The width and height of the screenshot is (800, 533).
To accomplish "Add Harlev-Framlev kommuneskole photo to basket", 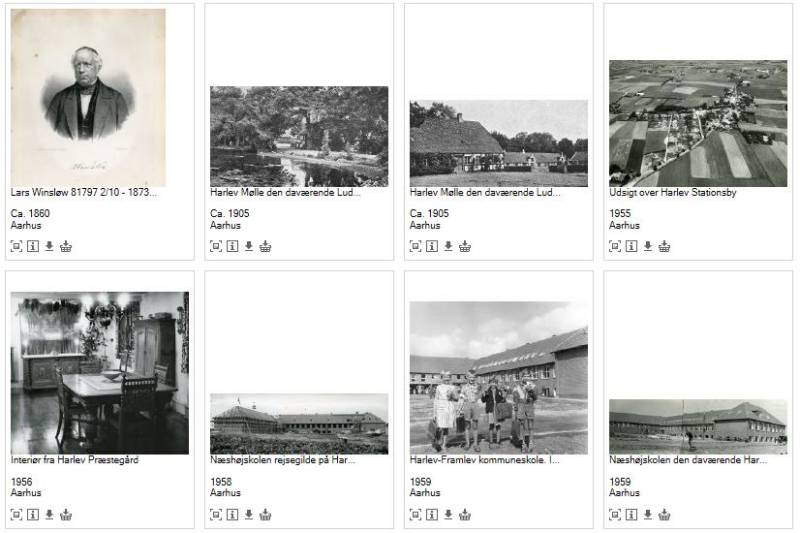I will pyautogui.click(x=464, y=515).
